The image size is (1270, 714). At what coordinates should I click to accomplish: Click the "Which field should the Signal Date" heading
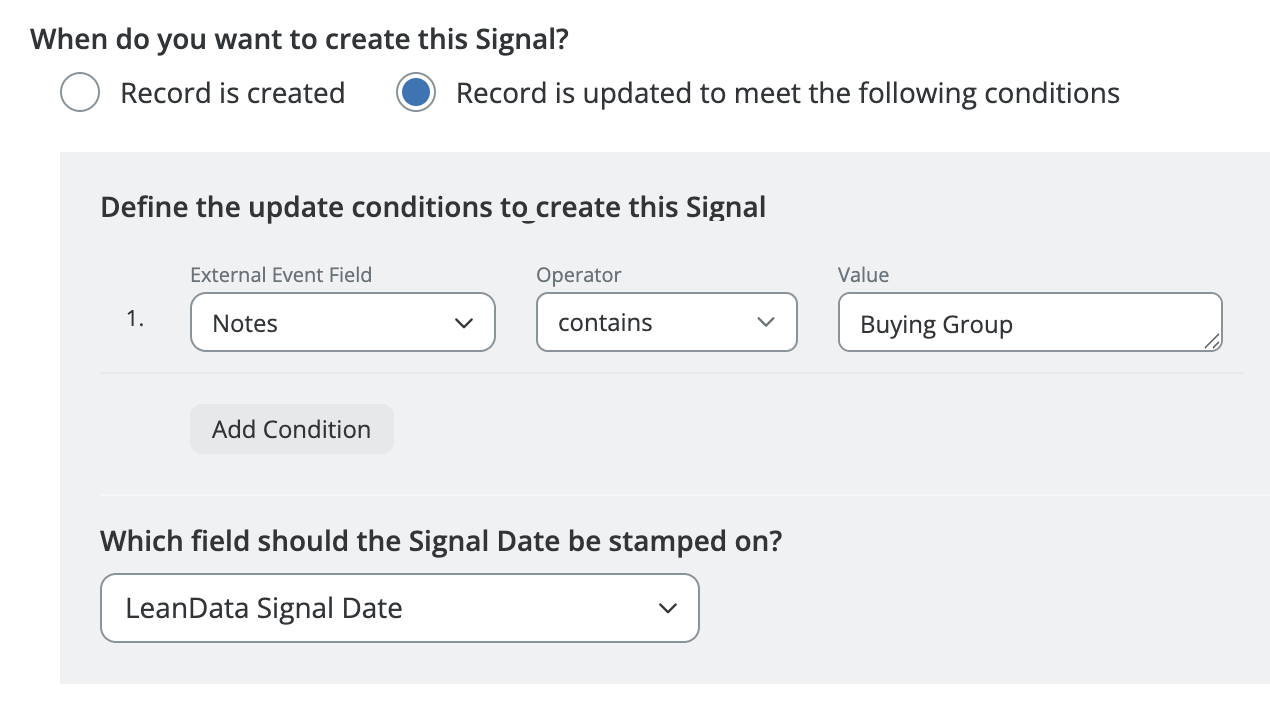coord(441,541)
